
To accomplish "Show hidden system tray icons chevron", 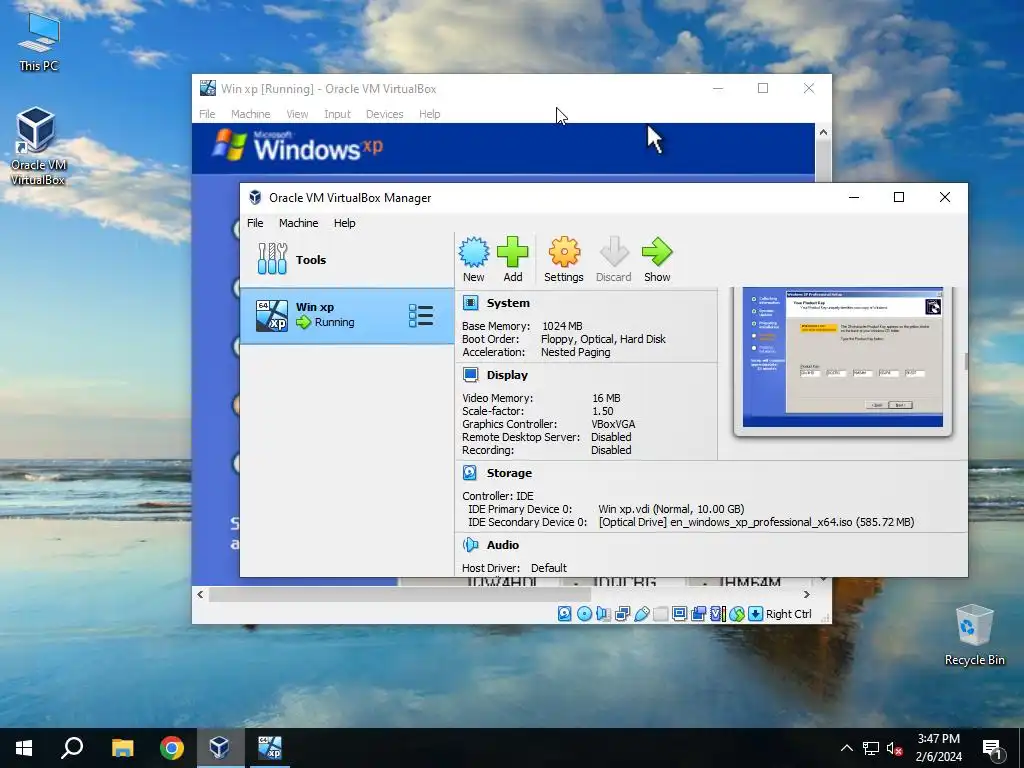I will (846, 748).
